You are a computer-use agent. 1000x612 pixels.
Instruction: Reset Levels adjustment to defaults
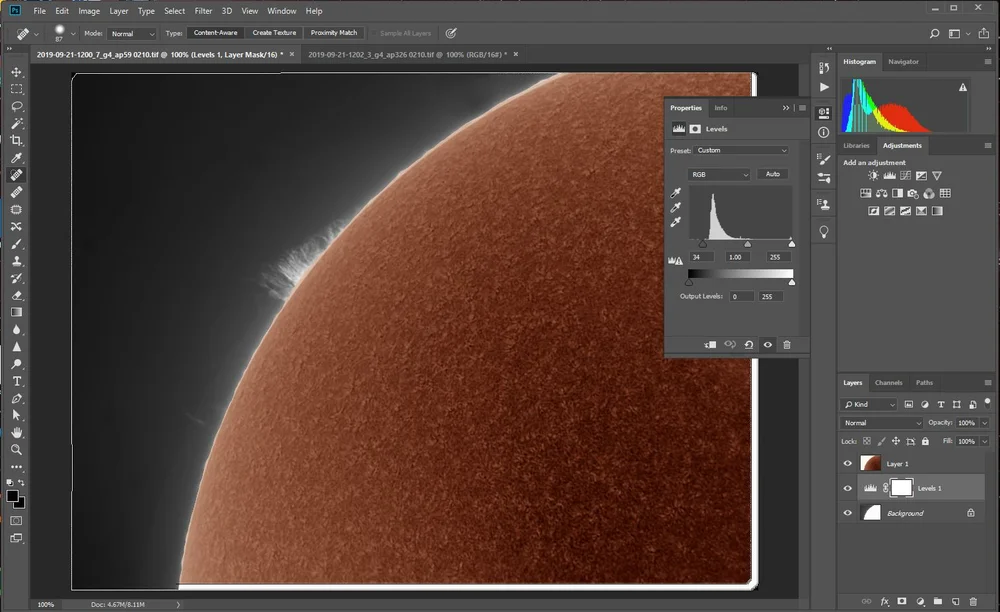749,345
